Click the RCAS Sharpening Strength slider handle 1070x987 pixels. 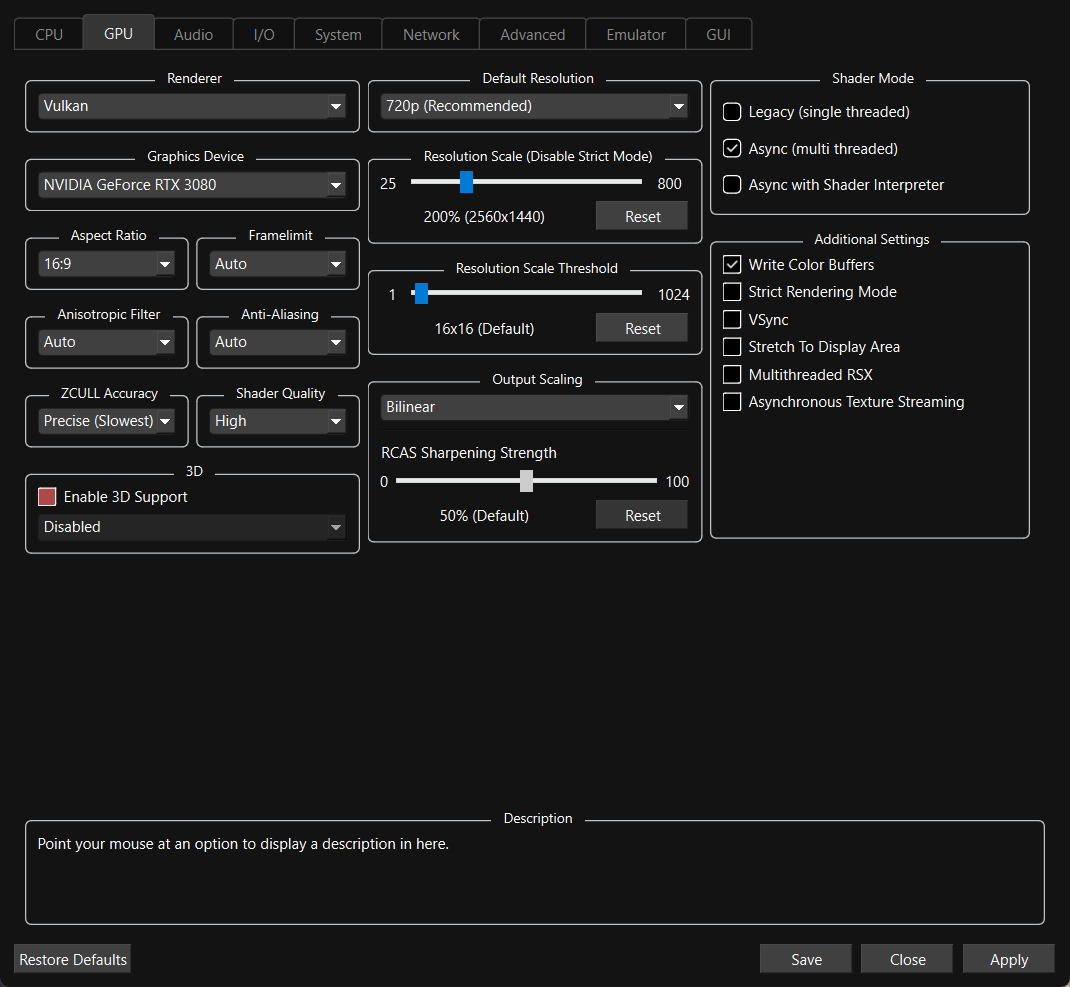pos(526,482)
